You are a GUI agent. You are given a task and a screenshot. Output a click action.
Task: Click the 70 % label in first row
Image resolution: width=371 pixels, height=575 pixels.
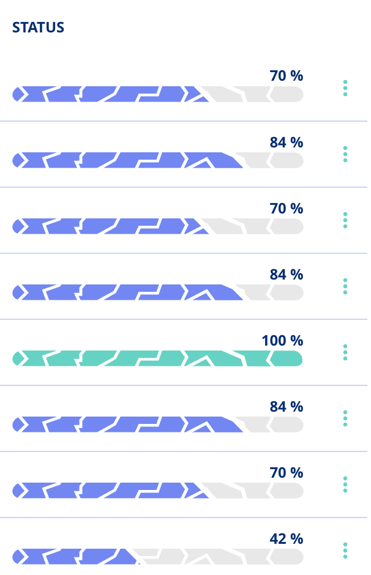286,76
